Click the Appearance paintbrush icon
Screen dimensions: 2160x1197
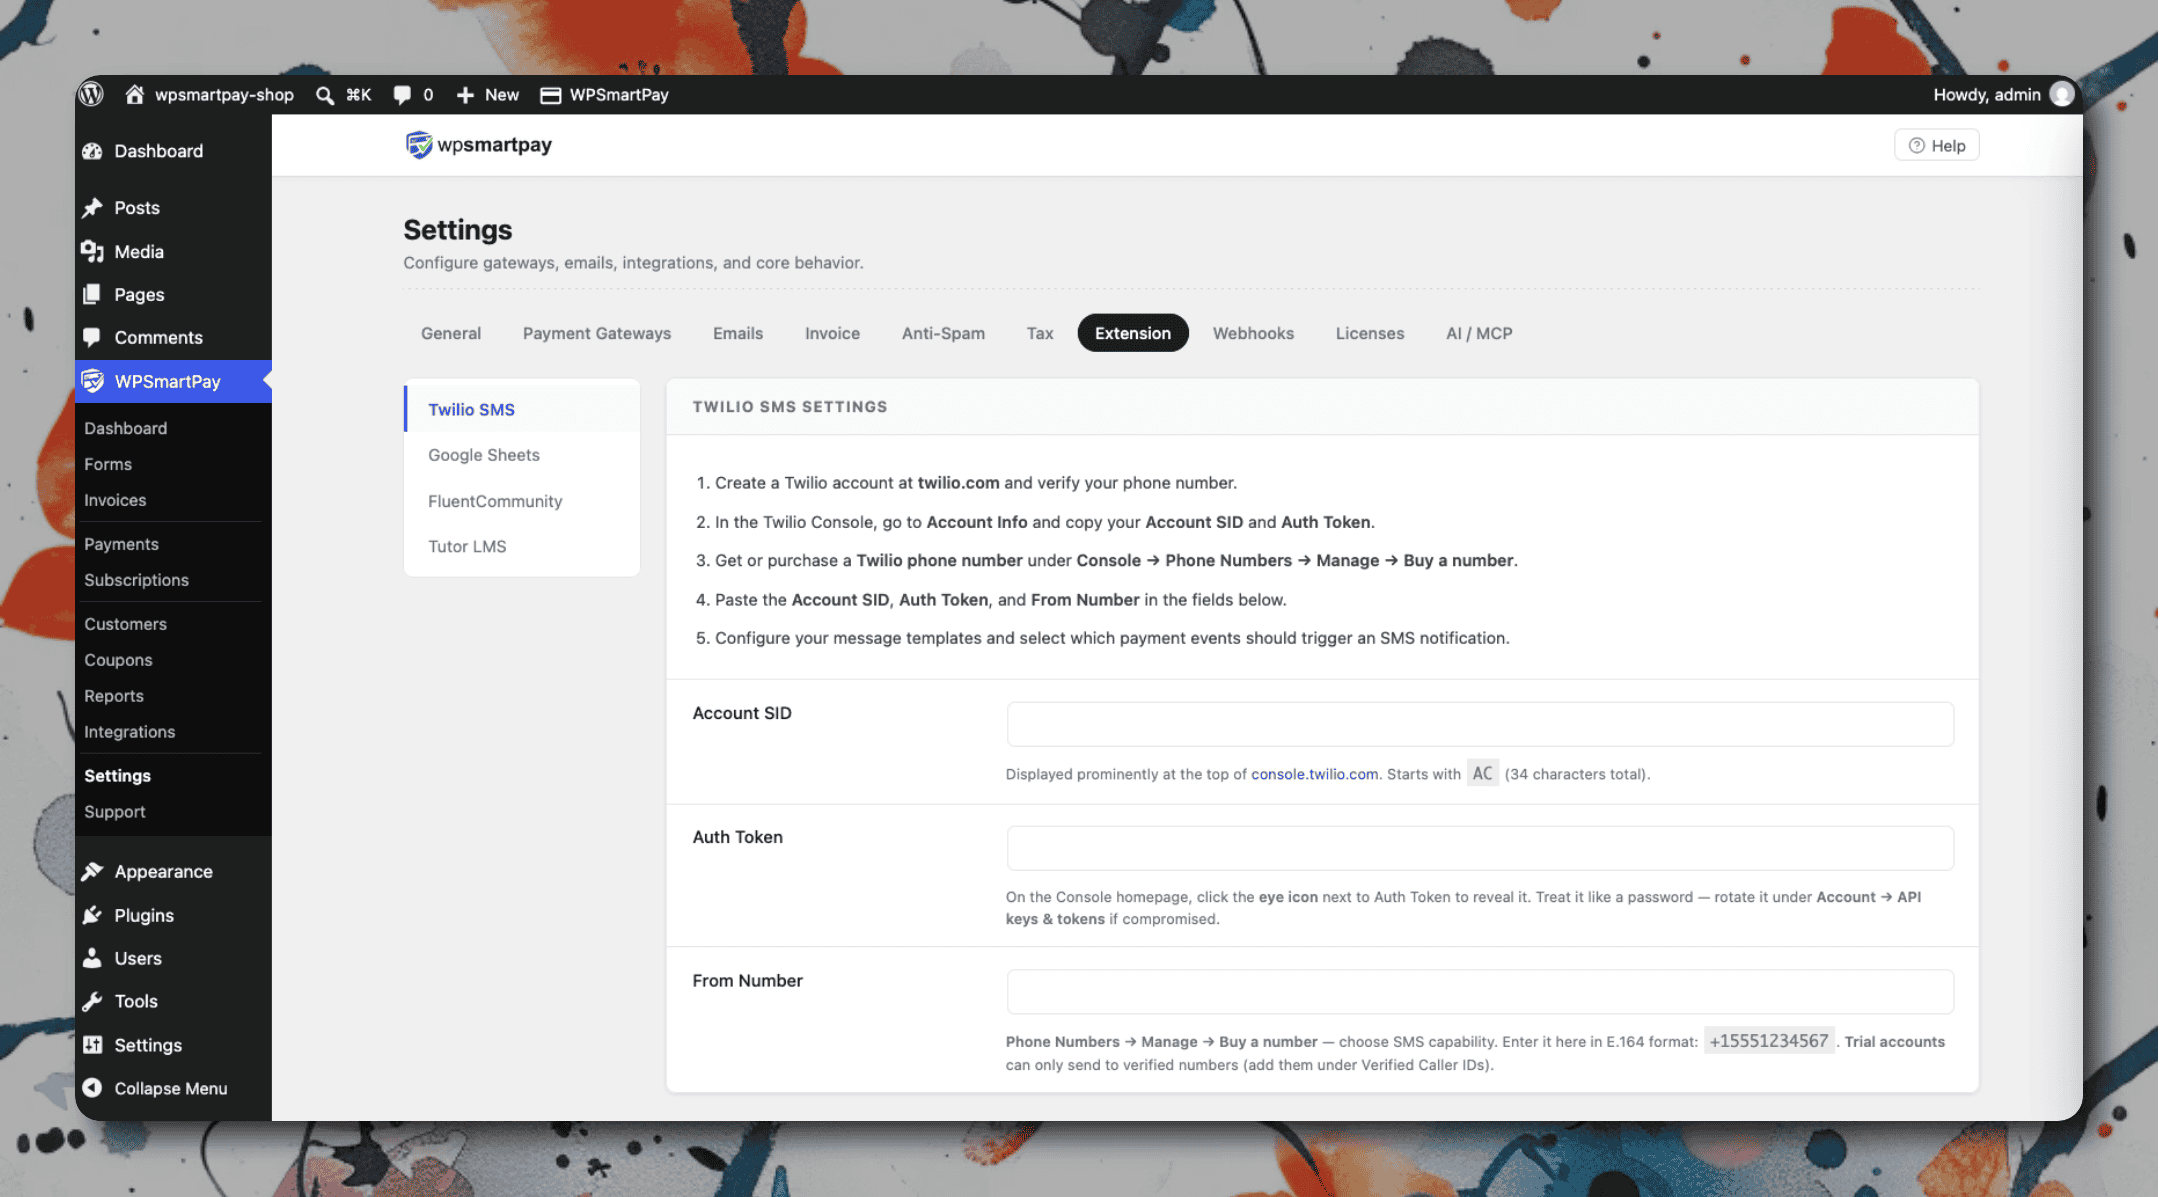(x=92, y=871)
